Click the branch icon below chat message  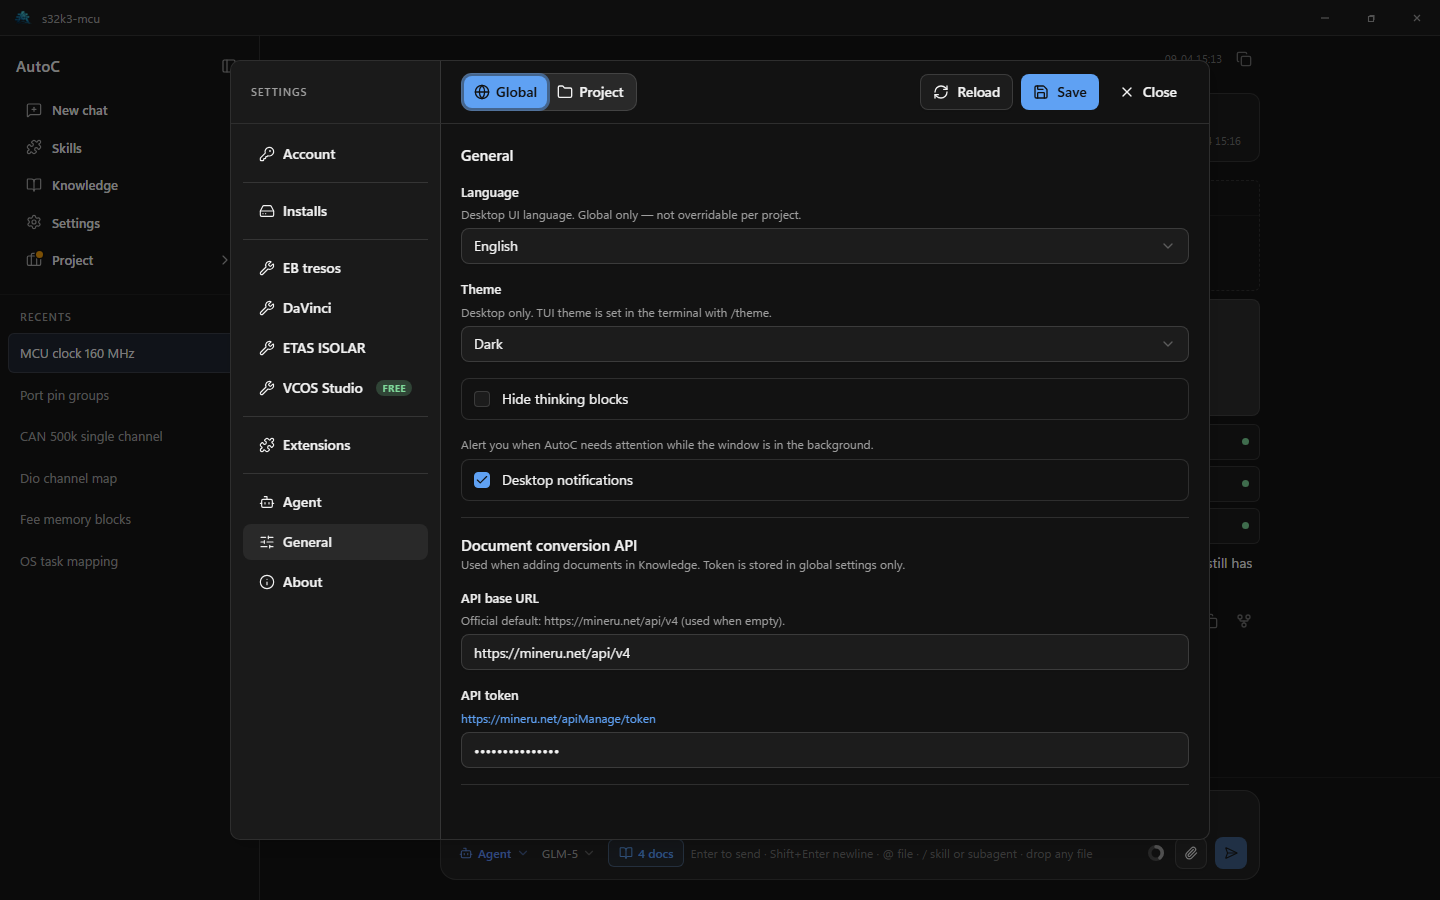click(x=1244, y=621)
